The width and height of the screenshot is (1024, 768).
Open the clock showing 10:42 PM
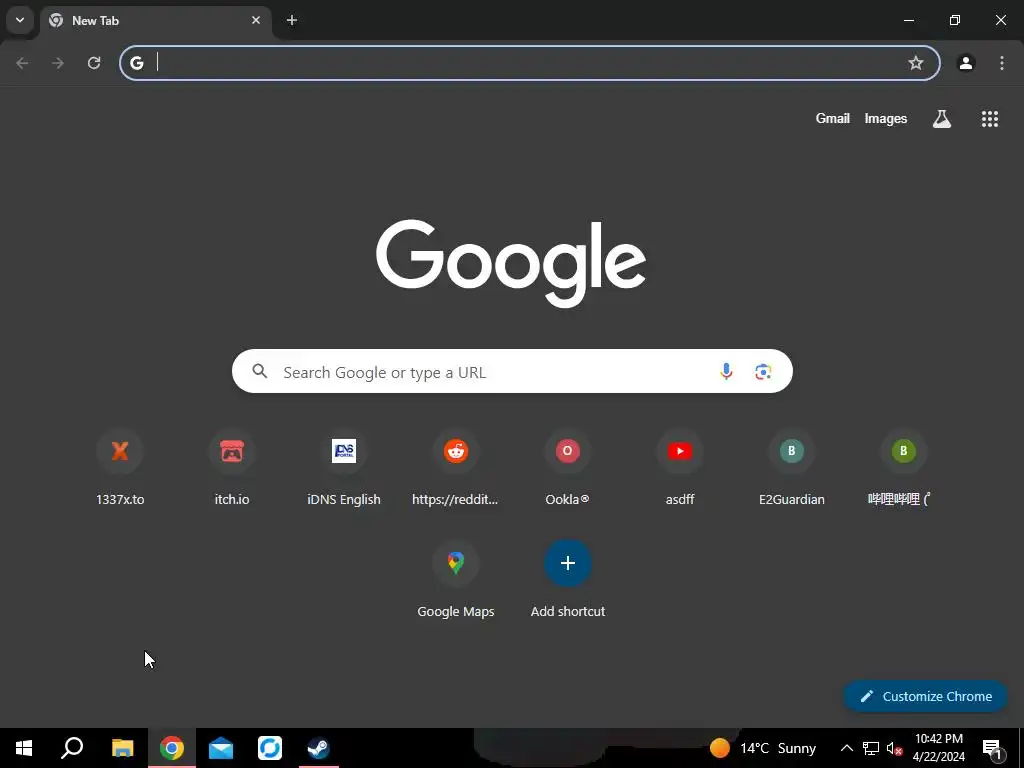tap(938, 748)
